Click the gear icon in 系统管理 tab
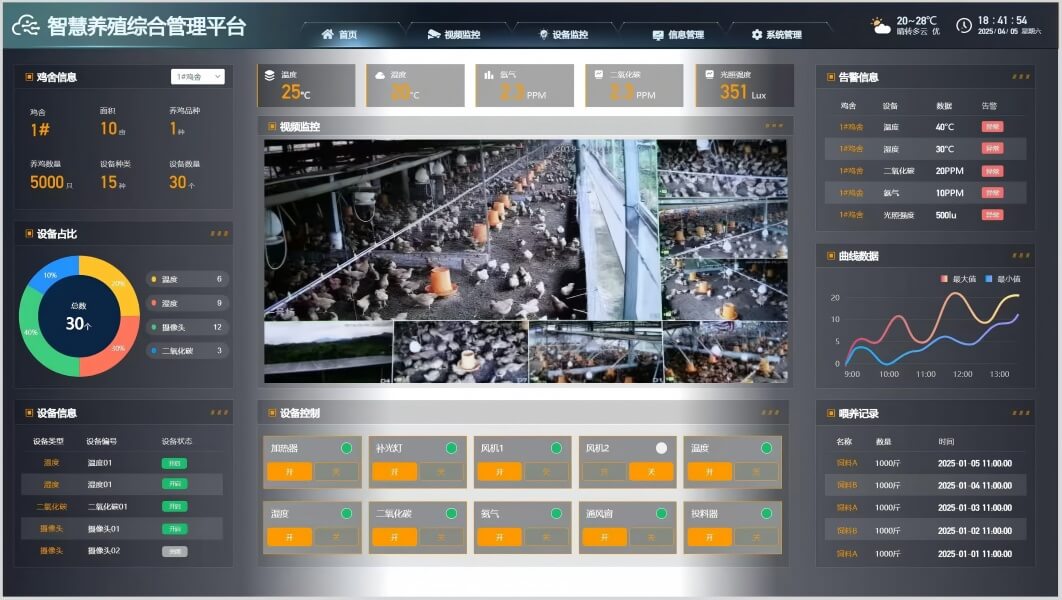 pyautogui.click(x=756, y=35)
